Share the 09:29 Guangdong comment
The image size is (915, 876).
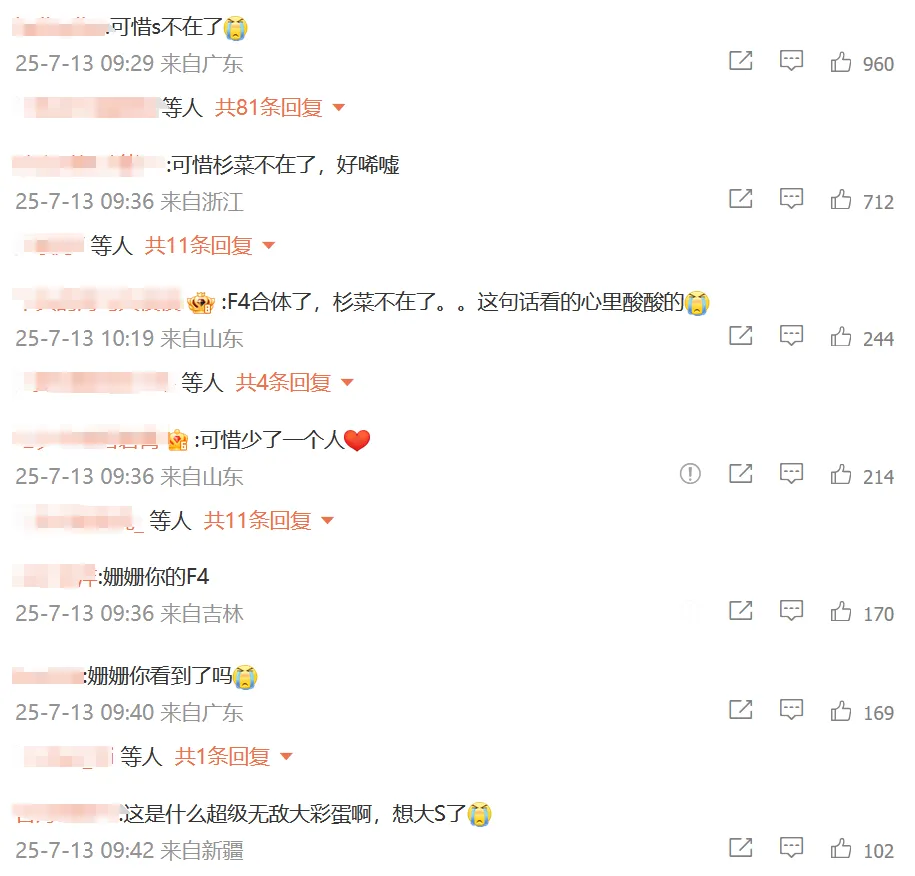[x=741, y=61]
